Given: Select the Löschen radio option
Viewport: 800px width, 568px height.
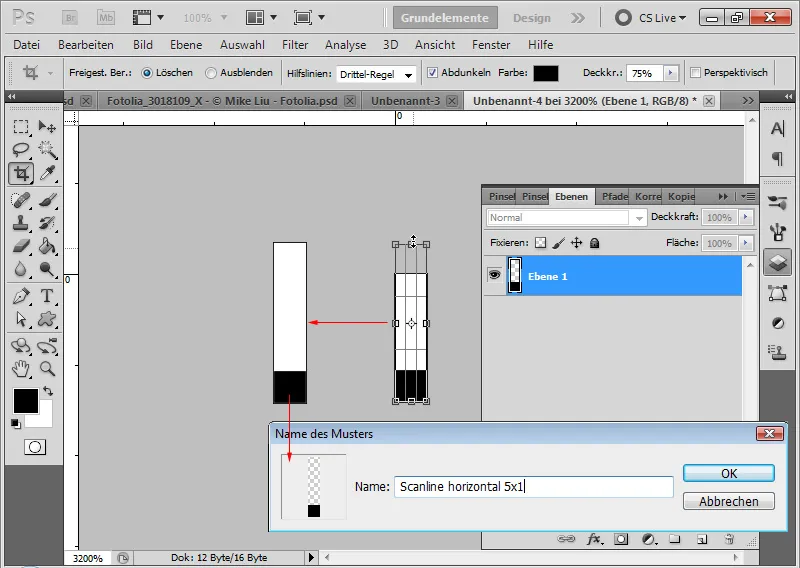Looking at the screenshot, I should pos(147,73).
